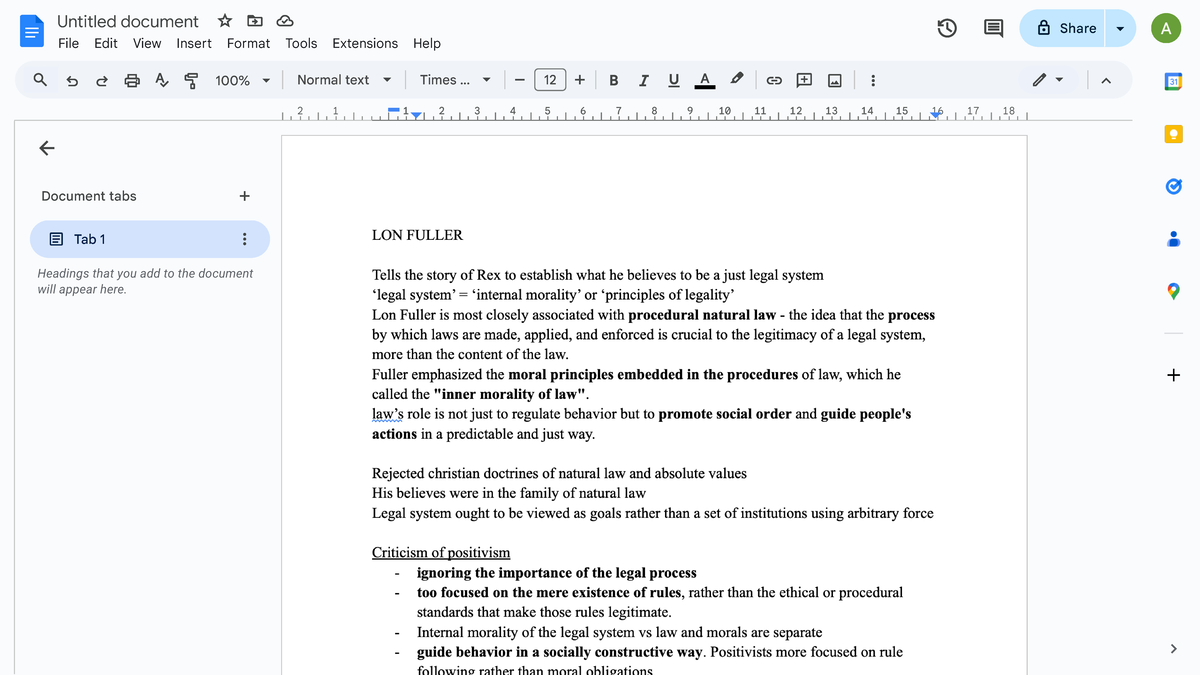Open the Help menu
1200x675 pixels.
pos(427,43)
